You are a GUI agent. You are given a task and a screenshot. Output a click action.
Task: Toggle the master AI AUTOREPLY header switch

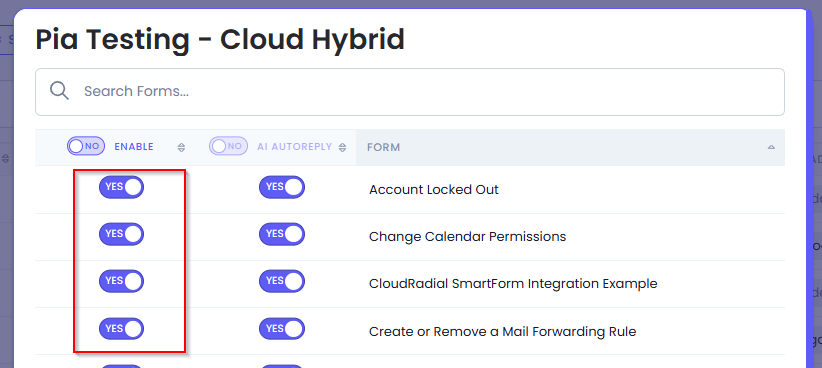[229, 146]
